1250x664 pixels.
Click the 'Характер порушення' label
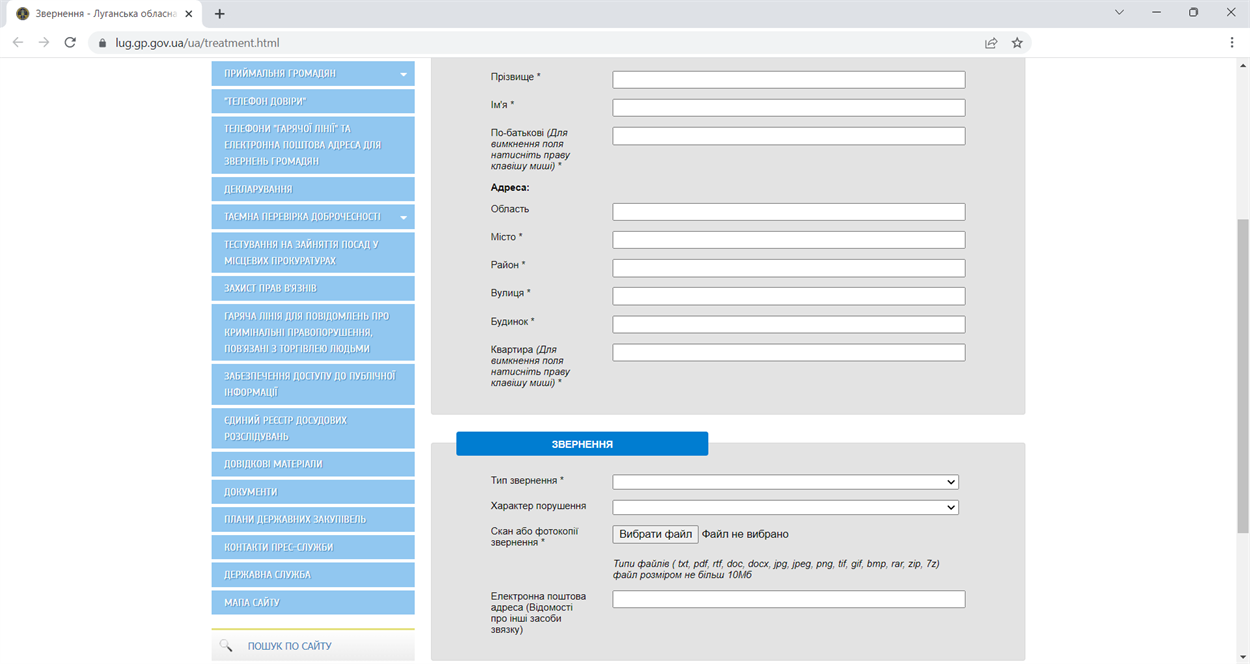pos(539,506)
